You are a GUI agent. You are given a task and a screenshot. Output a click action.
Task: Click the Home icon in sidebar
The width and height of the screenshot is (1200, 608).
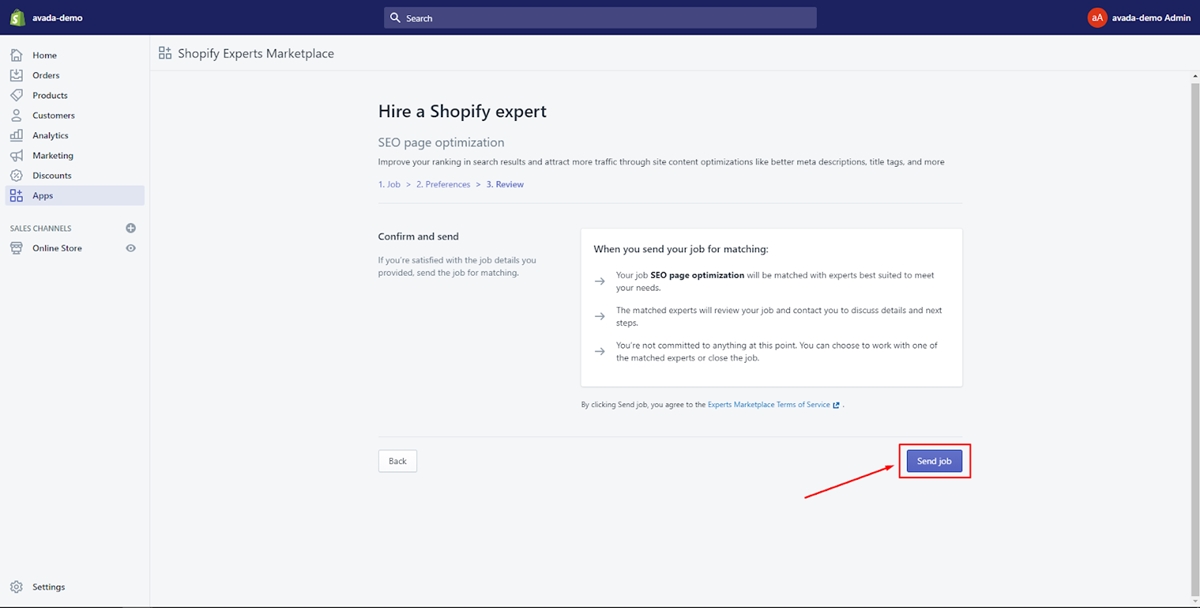point(16,55)
